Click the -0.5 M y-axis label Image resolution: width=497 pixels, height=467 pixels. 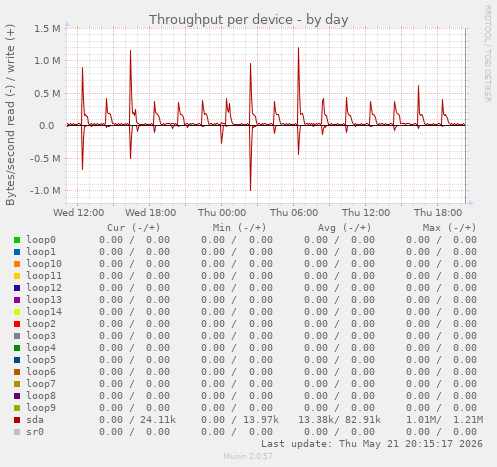click(45, 159)
